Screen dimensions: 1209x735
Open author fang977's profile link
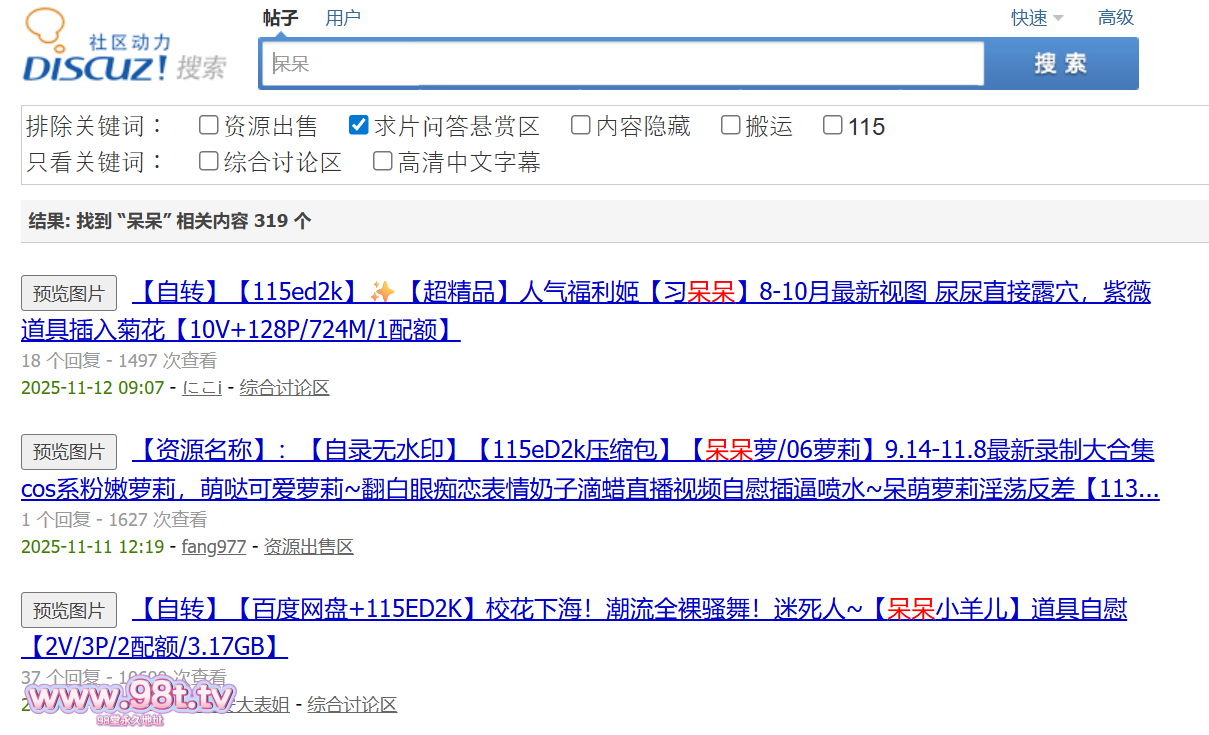tap(213, 547)
